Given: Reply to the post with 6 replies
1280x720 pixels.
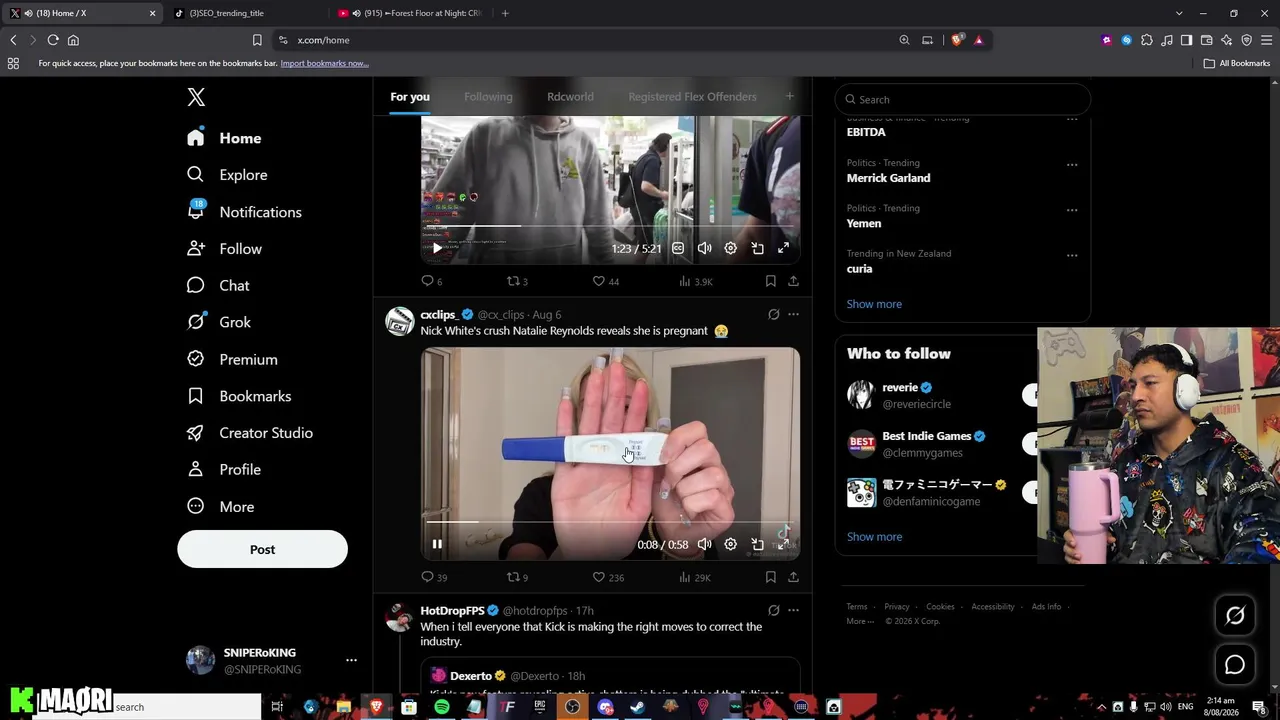Looking at the screenshot, I should tap(432, 281).
